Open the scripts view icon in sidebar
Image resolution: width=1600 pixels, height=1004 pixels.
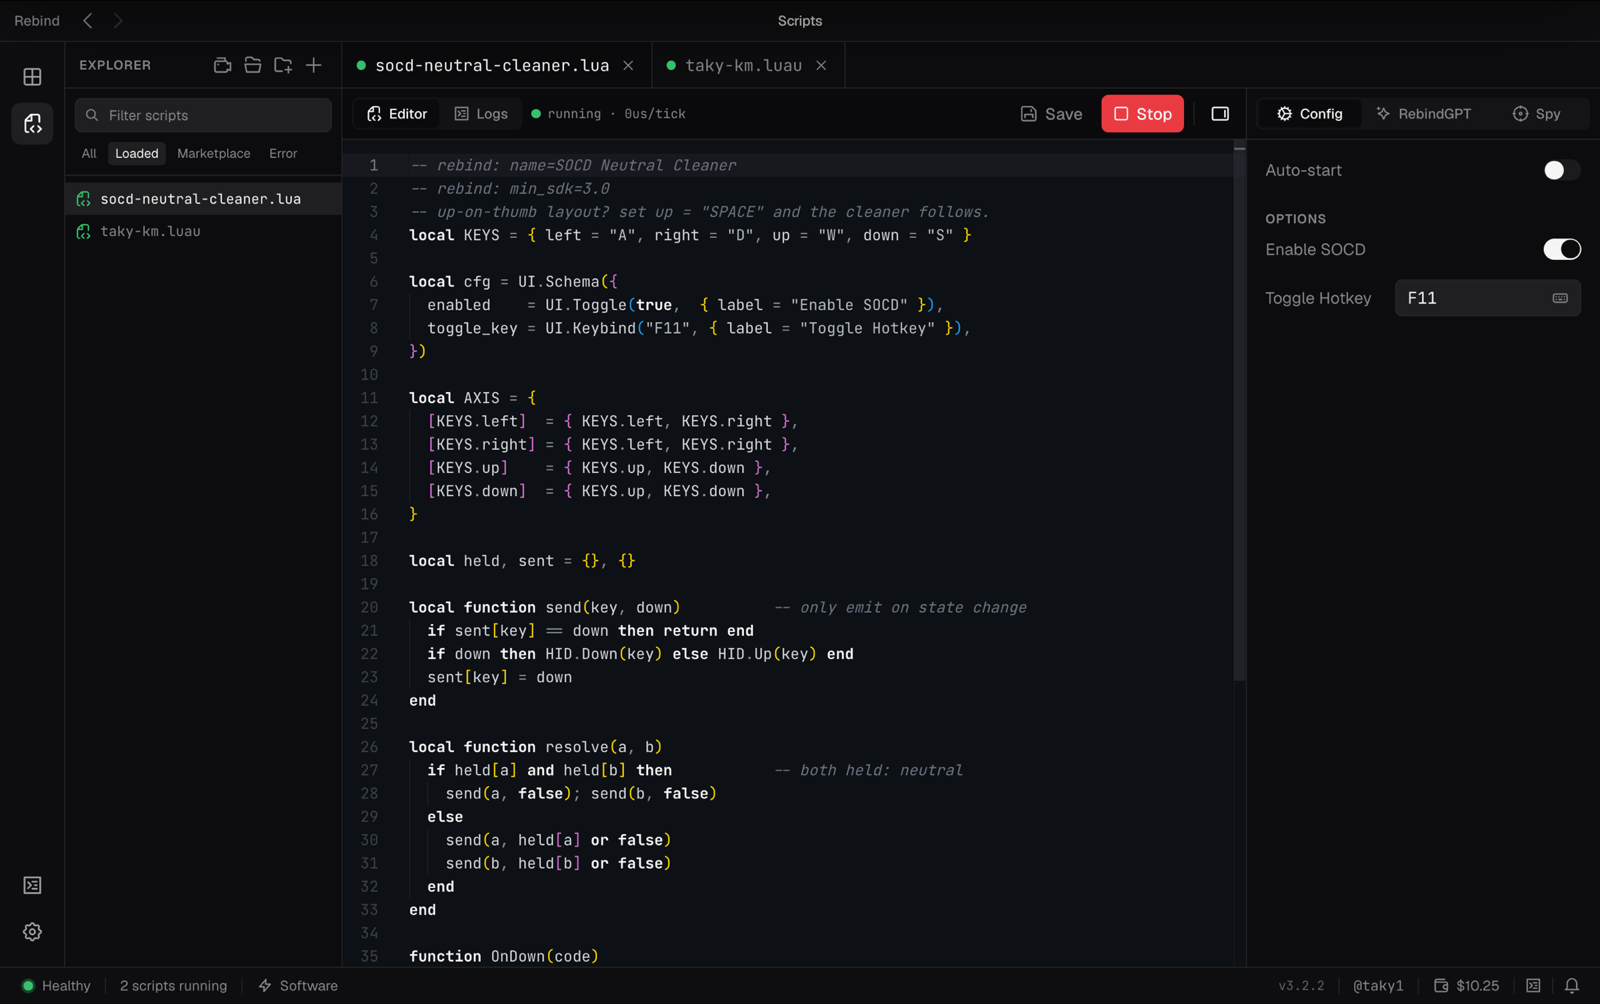point(32,124)
